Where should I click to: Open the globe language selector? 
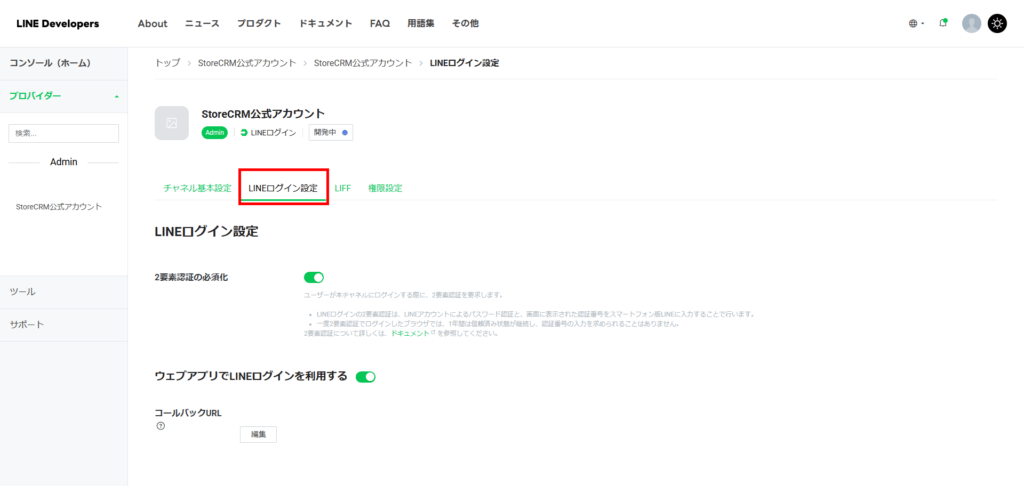(x=916, y=24)
